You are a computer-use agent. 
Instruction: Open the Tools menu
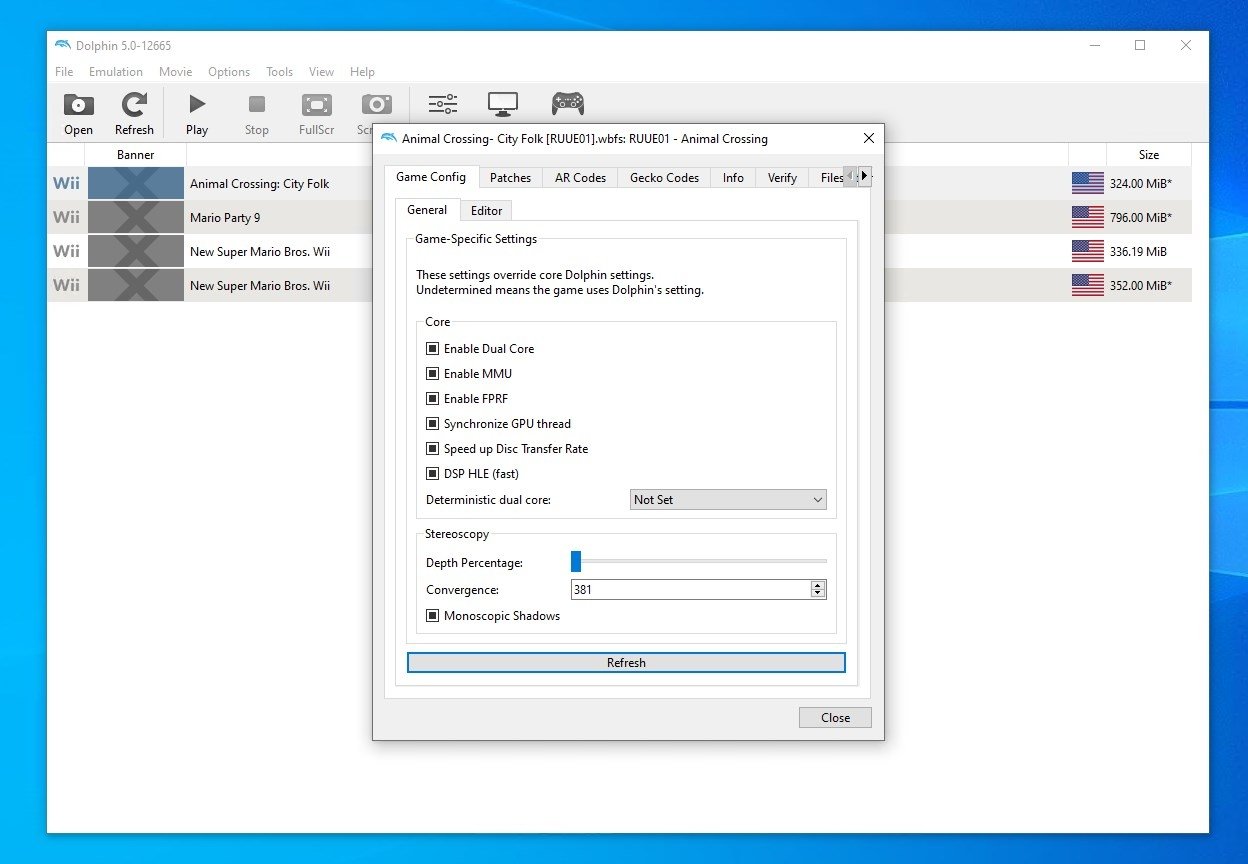(x=280, y=72)
